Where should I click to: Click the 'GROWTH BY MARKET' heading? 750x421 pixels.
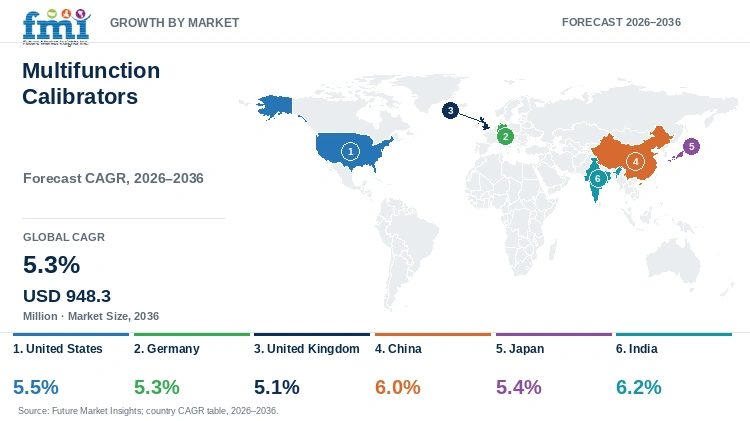tap(175, 23)
